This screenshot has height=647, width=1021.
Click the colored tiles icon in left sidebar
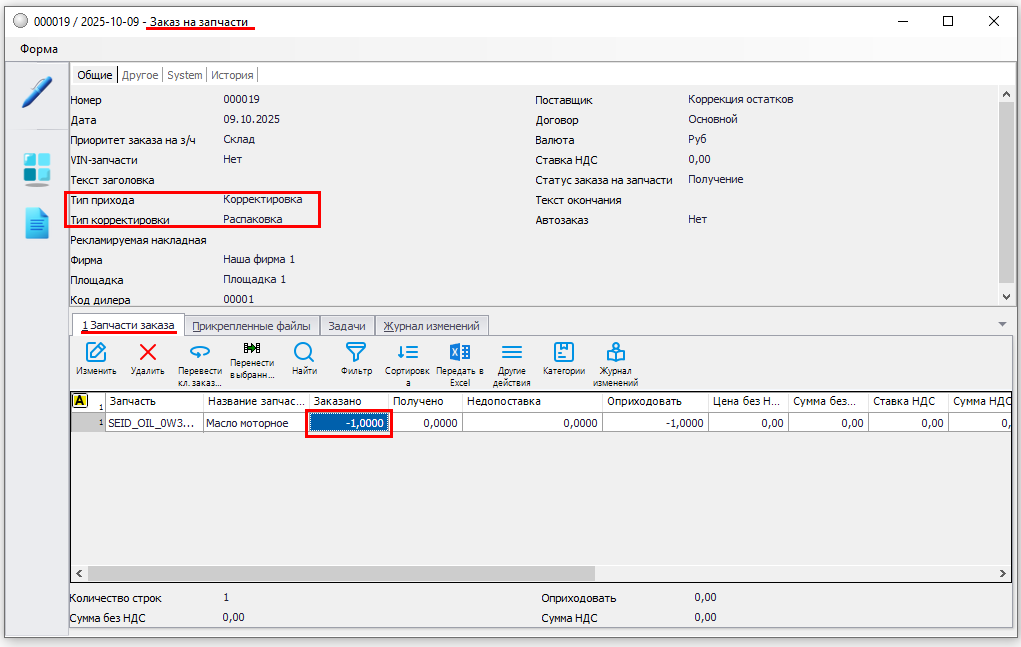36,169
